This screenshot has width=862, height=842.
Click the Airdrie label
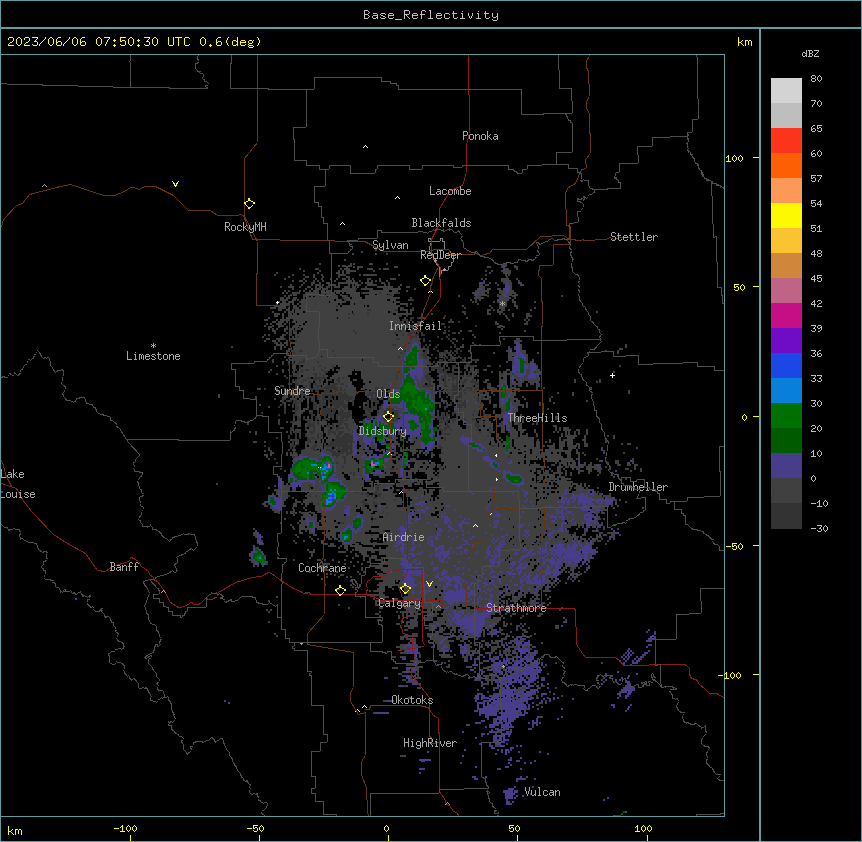404,537
